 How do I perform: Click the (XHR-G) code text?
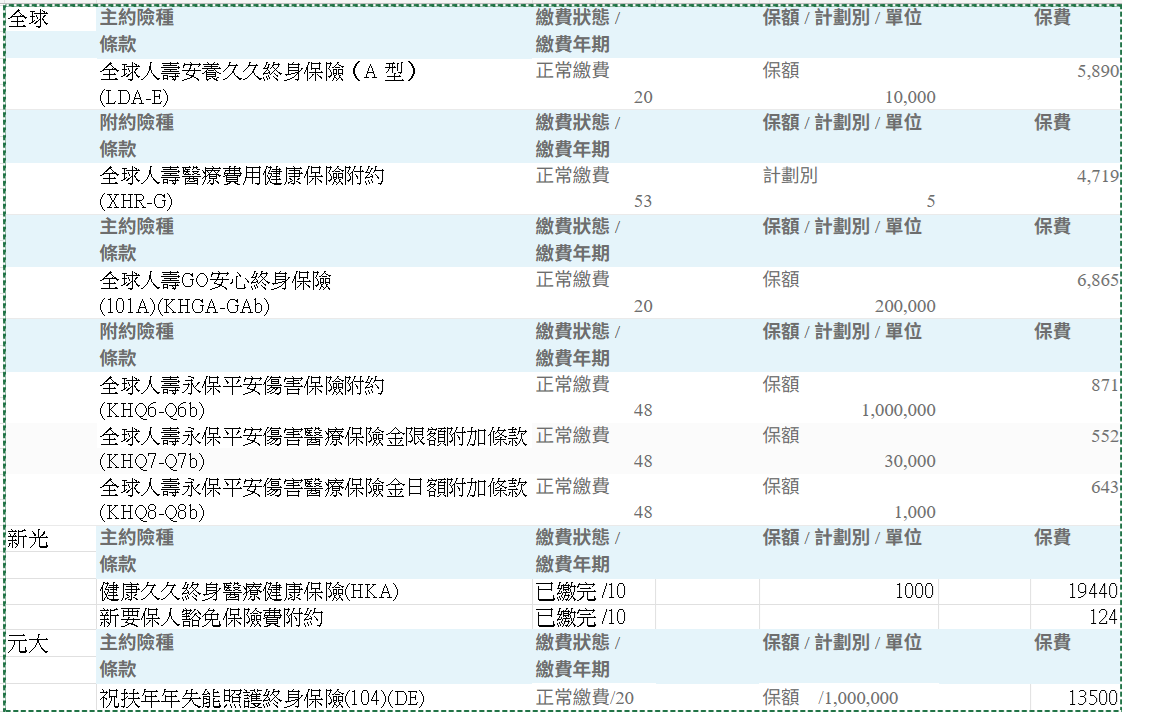136,201
